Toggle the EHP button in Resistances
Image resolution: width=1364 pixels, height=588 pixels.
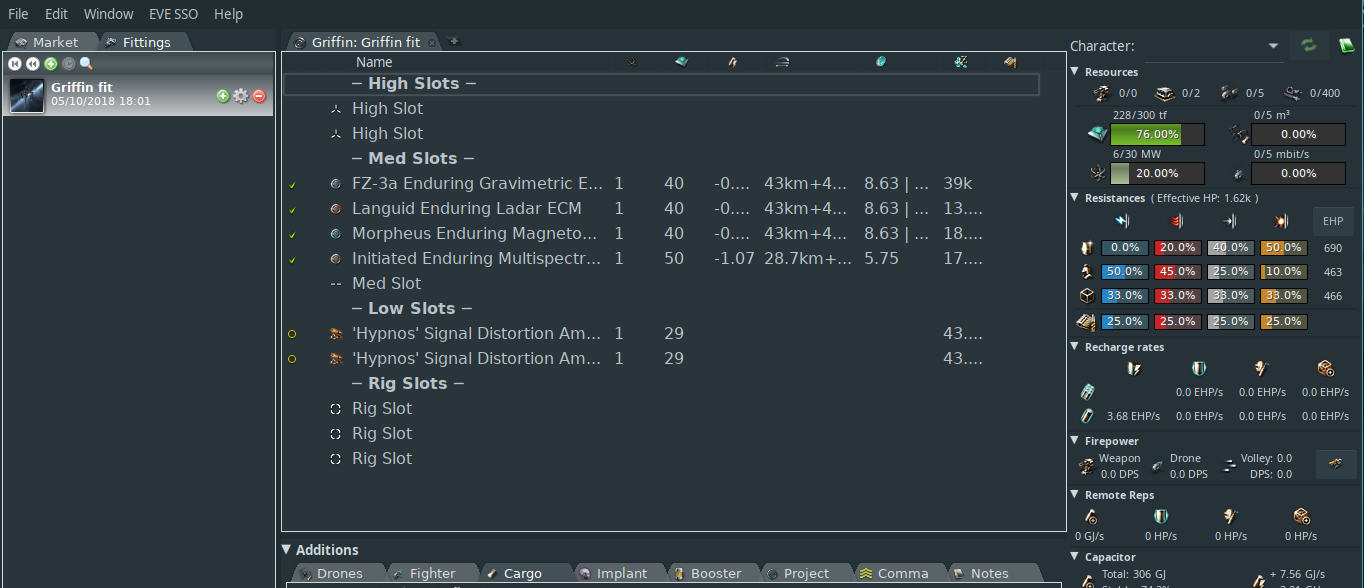(1333, 221)
